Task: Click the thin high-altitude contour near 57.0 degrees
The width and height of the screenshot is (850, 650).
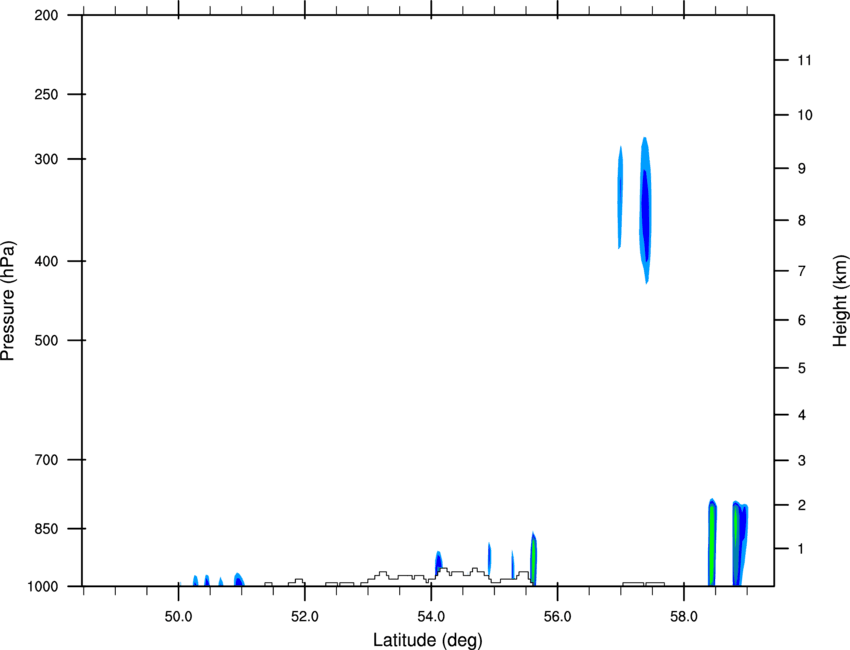Action: (620, 197)
